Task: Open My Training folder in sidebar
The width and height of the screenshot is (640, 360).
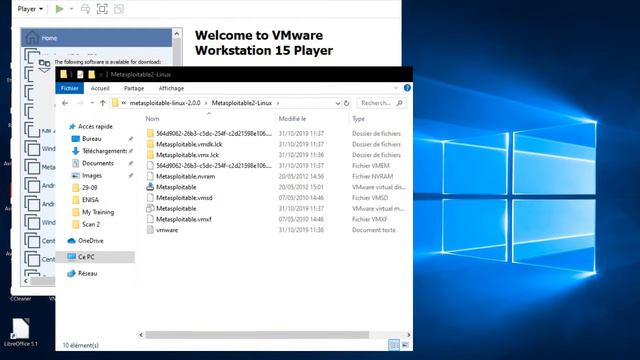Action: tap(98, 212)
